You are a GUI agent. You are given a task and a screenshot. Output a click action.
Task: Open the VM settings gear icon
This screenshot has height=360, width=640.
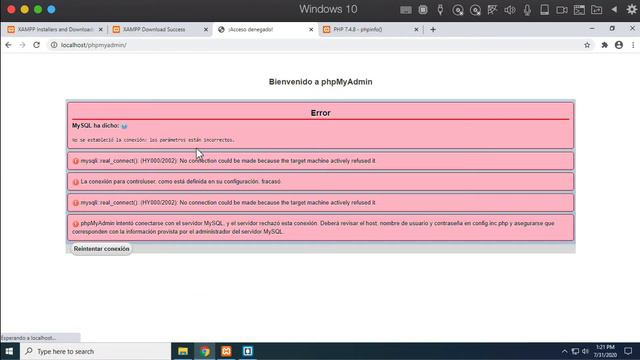(x=632, y=9)
